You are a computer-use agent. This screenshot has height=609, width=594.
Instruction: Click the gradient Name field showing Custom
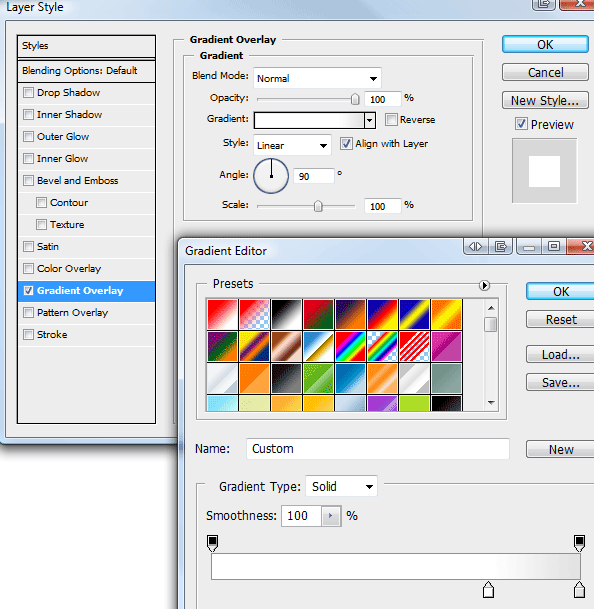[378, 449]
